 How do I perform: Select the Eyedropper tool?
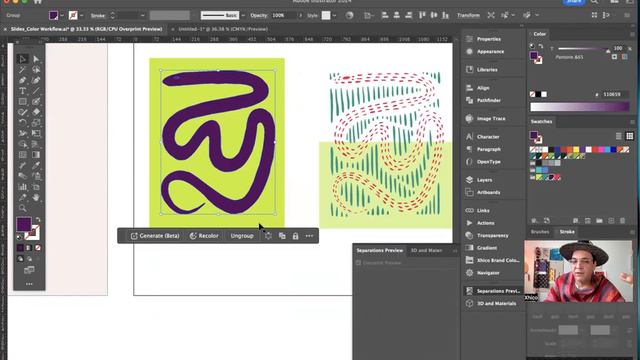tap(36, 165)
